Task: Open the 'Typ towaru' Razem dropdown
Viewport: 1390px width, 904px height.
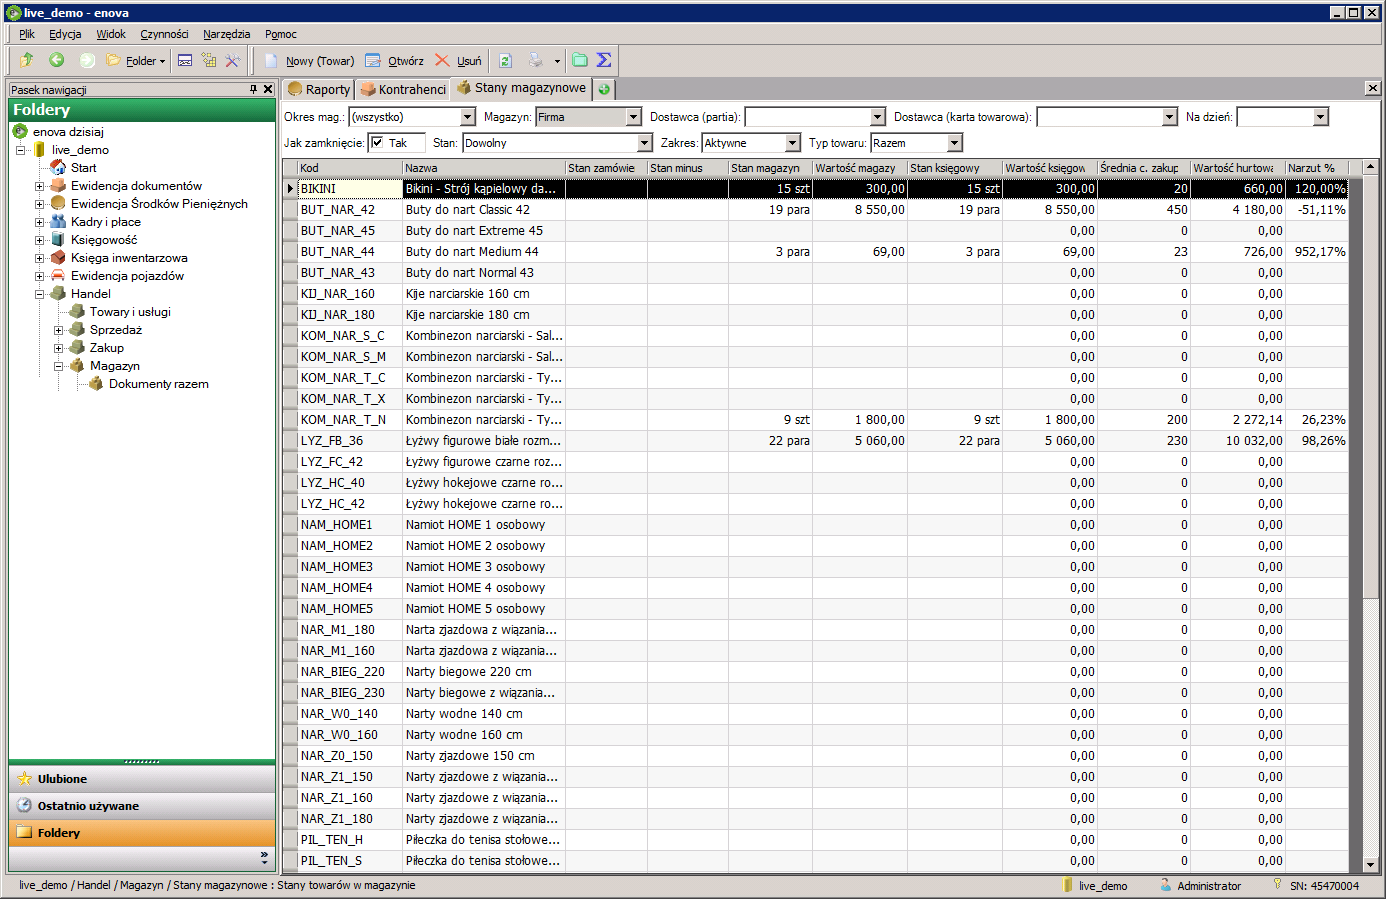Action: tap(955, 143)
